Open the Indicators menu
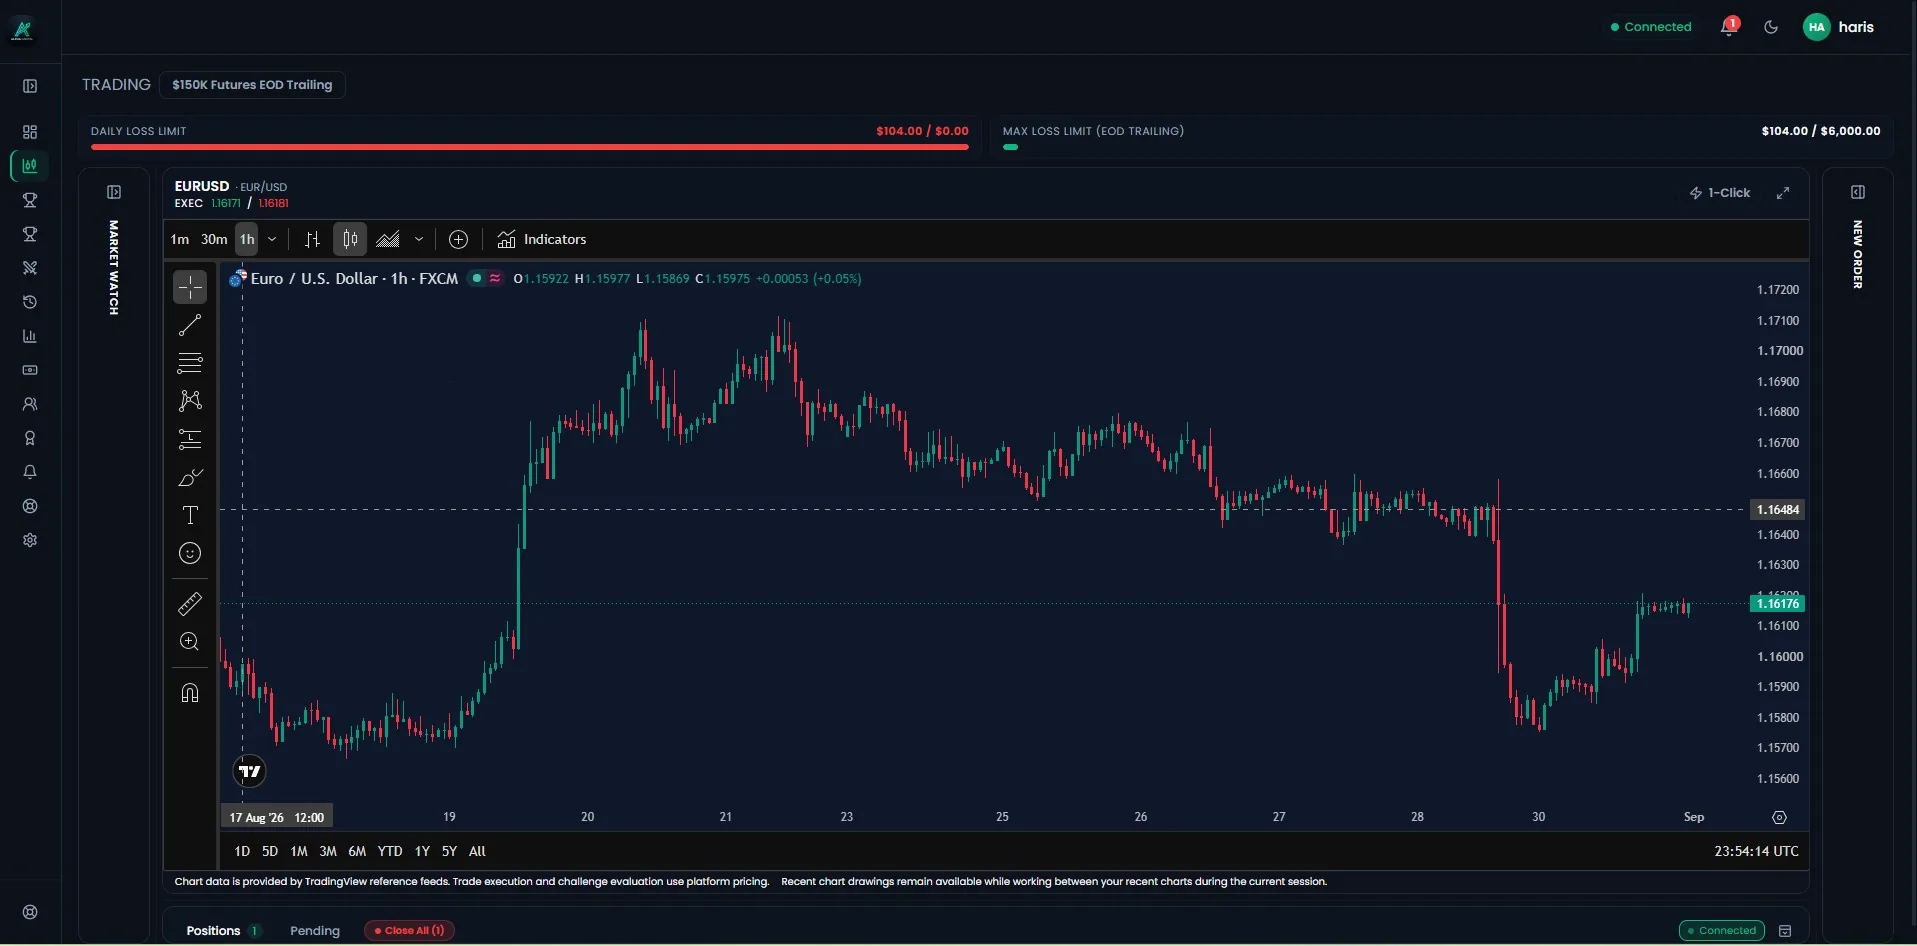This screenshot has width=1917, height=946. click(542, 239)
